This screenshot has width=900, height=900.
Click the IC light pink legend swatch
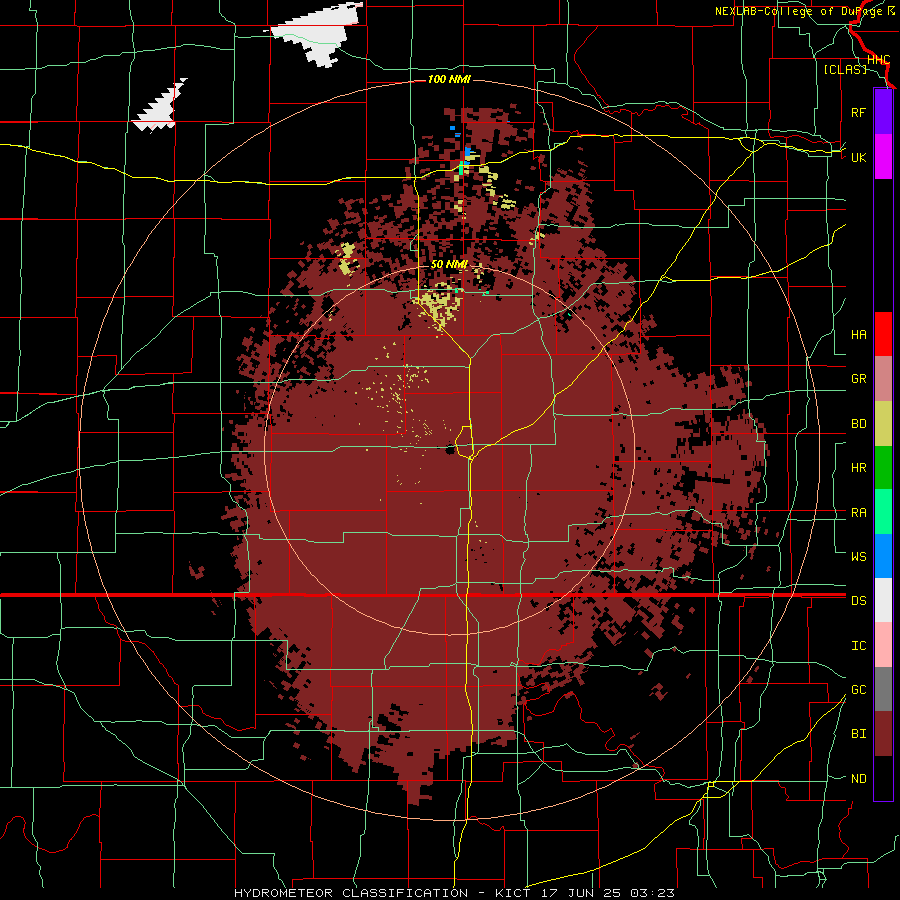883,645
